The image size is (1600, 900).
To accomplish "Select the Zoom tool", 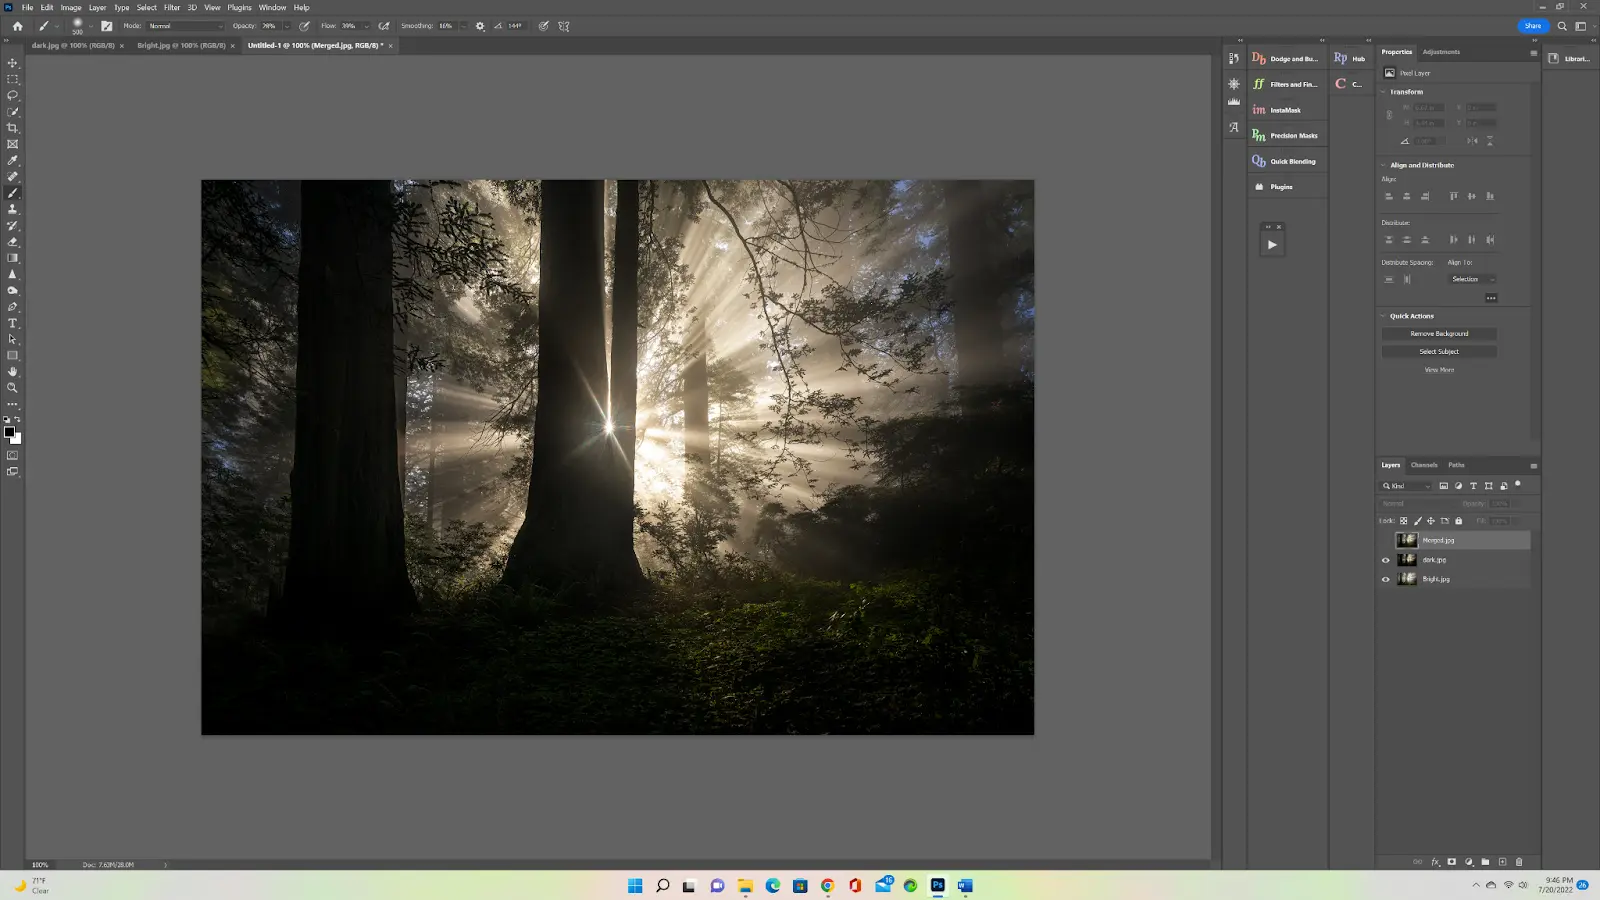I will pos(12,388).
